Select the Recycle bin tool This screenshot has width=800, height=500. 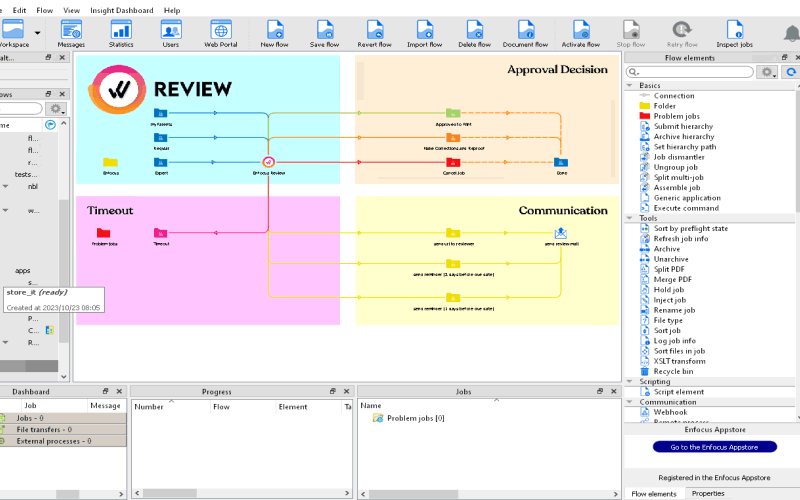point(673,371)
